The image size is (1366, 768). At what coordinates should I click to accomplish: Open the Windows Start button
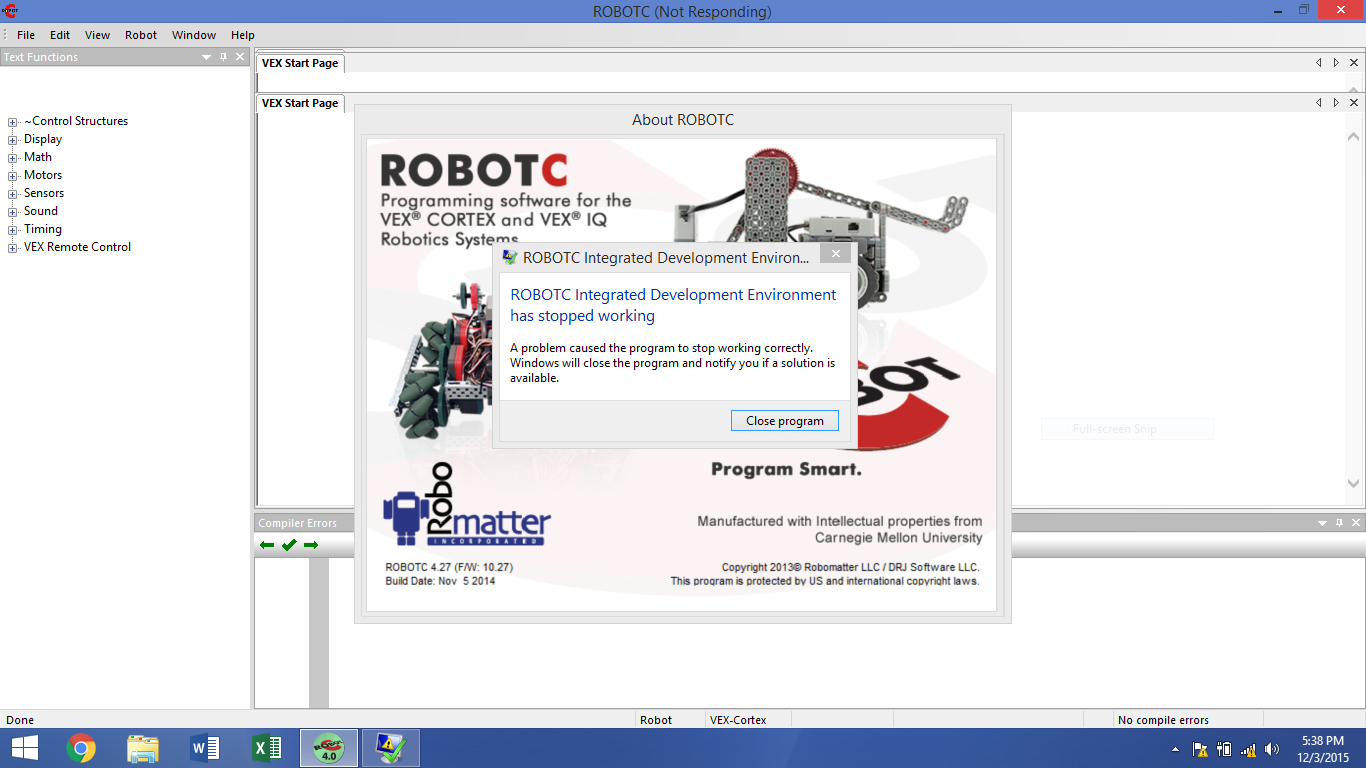pyautogui.click(x=25, y=748)
